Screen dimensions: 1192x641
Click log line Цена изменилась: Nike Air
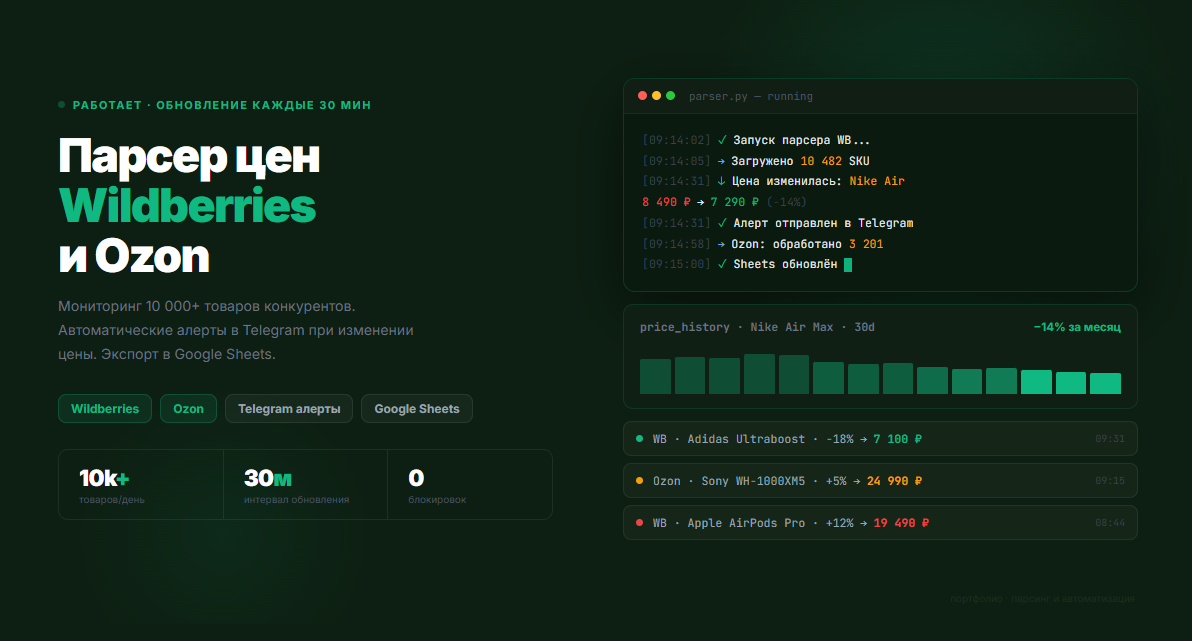point(773,181)
